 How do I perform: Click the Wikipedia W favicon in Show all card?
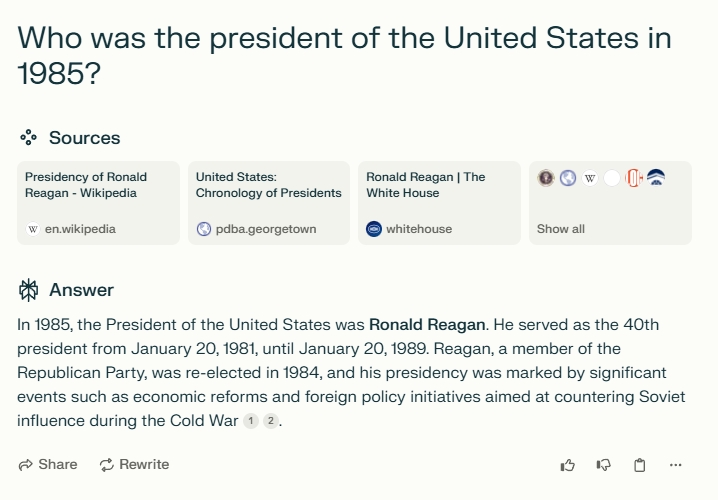[590, 178]
